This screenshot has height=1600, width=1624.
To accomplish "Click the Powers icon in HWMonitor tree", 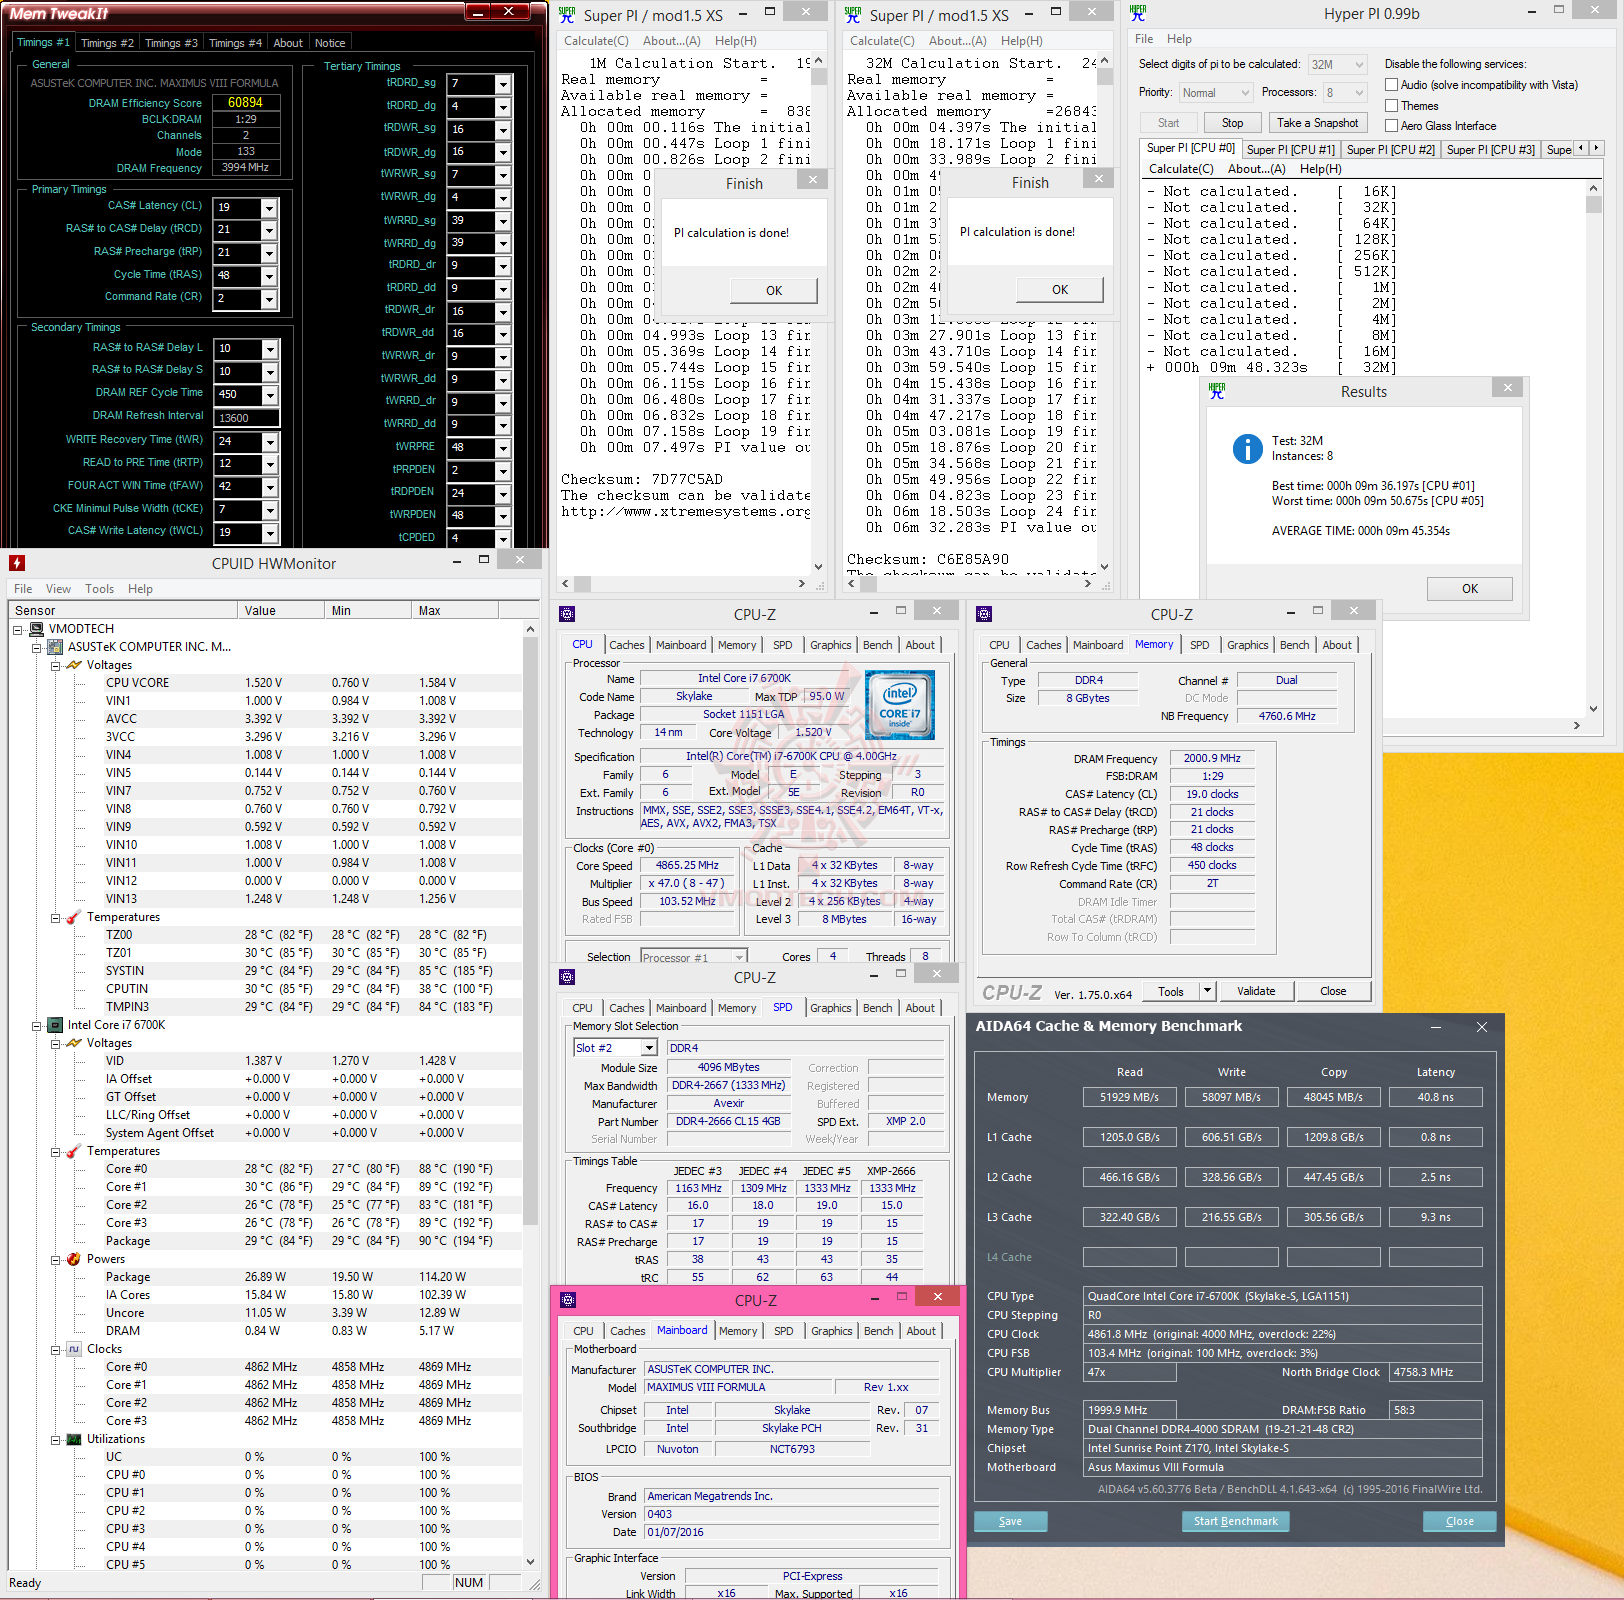I will pos(74,1259).
